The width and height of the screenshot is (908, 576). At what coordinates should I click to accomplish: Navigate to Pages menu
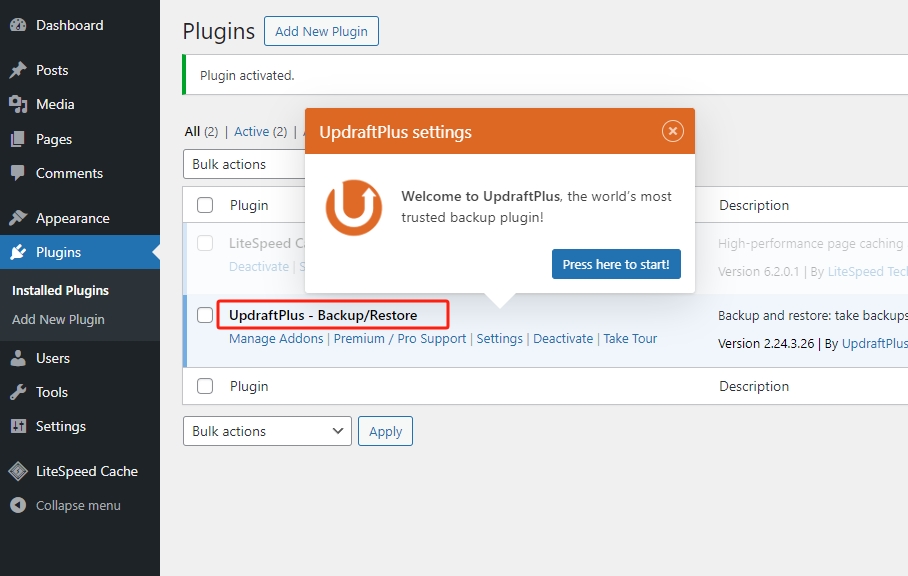54,139
